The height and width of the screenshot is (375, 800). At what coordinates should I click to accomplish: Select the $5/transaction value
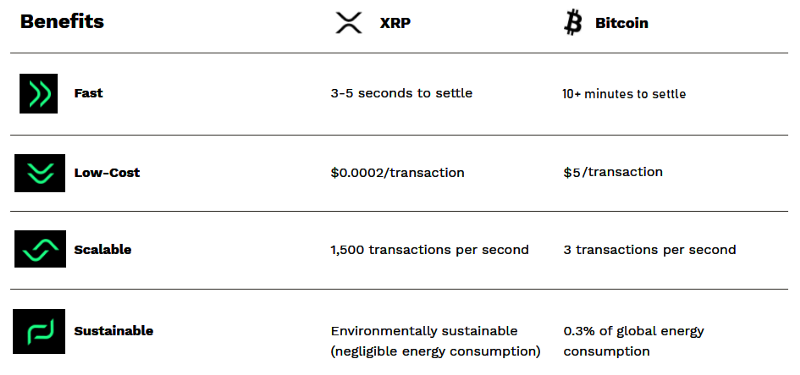613,172
